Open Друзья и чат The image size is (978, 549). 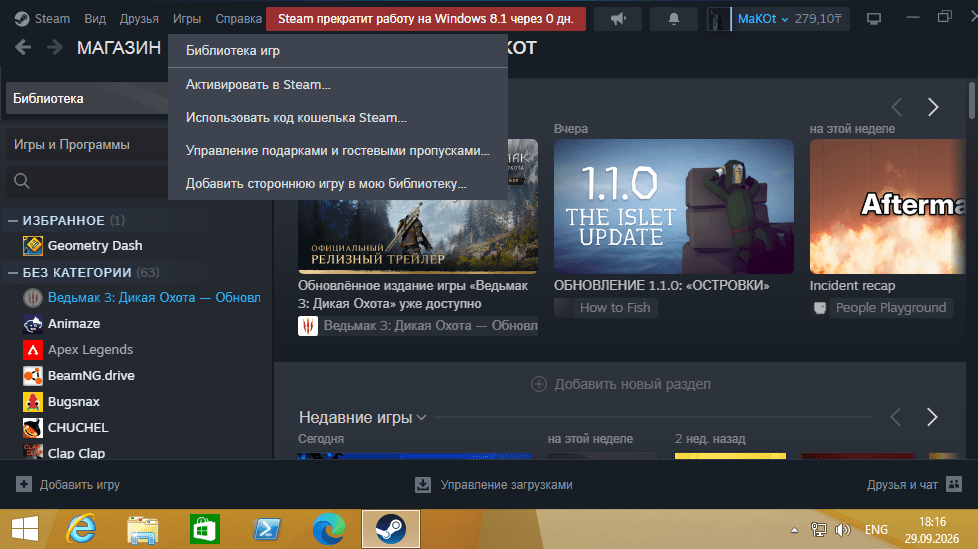click(914, 485)
